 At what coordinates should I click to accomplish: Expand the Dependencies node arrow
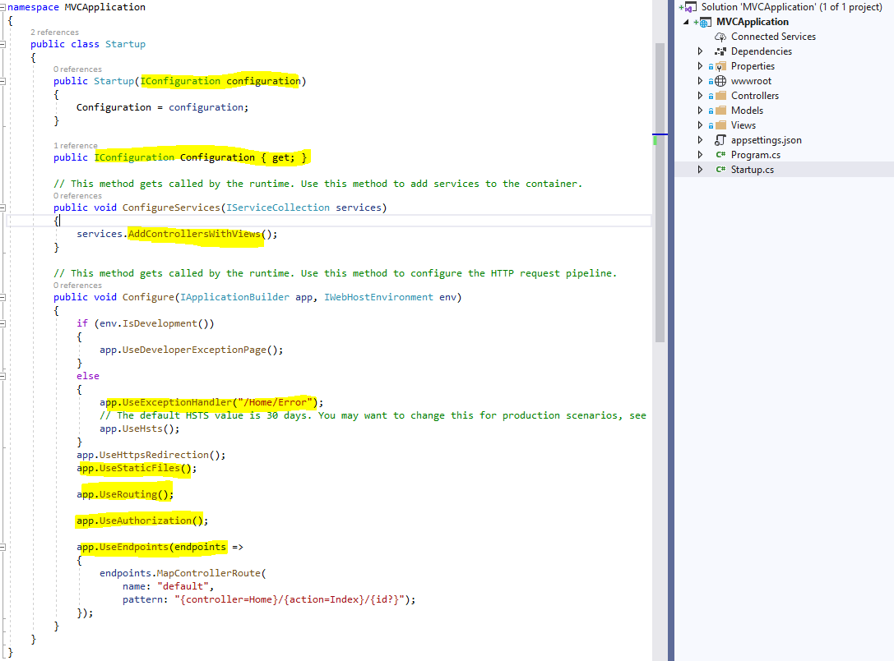[700, 51]
